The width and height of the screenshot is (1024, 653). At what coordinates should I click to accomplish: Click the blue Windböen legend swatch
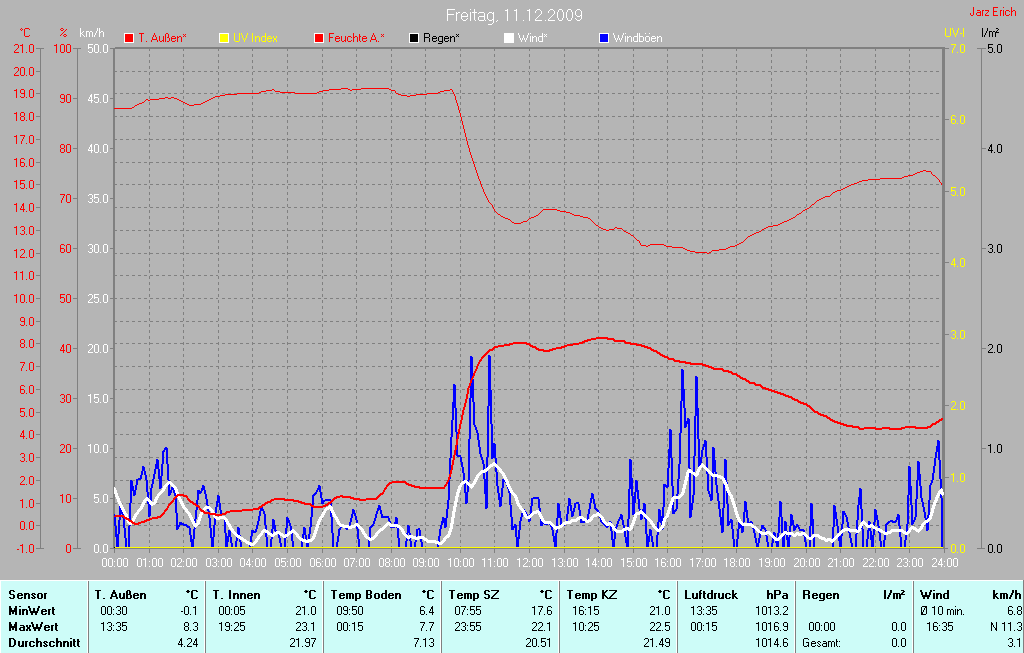(603, 38)
